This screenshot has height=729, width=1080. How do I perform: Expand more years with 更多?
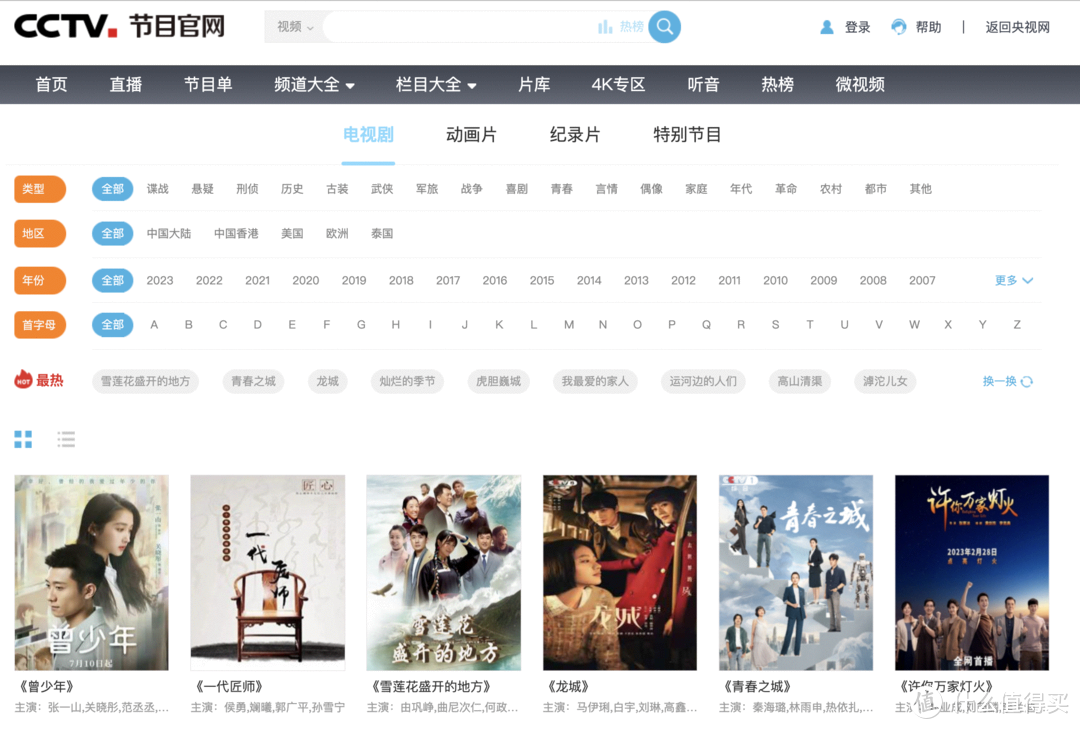coord(1013,280)
